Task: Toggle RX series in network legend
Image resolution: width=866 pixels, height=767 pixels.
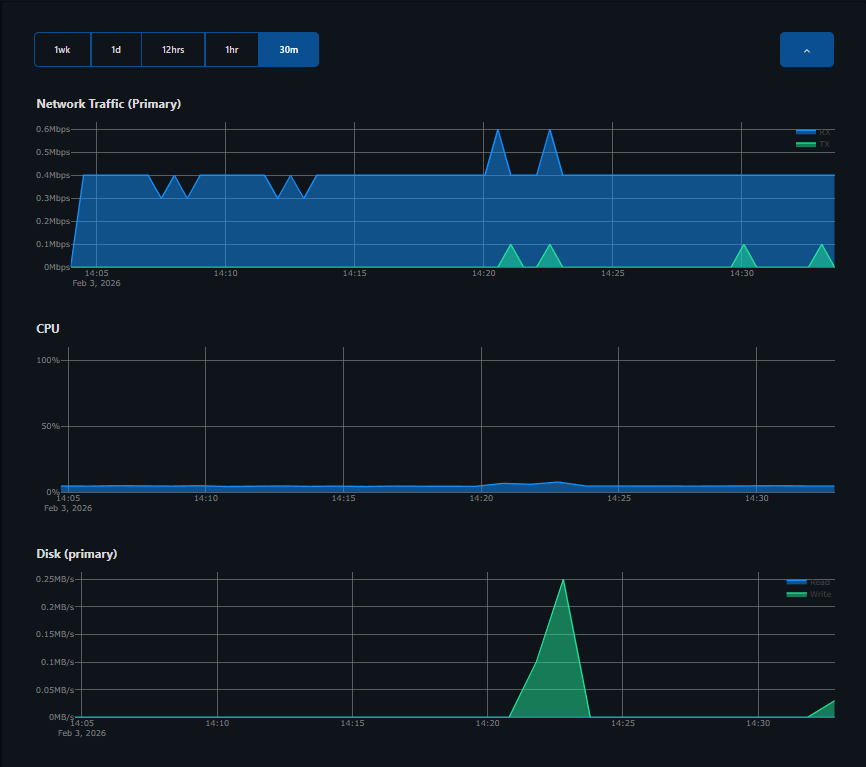Action: [x=813, y=132]
